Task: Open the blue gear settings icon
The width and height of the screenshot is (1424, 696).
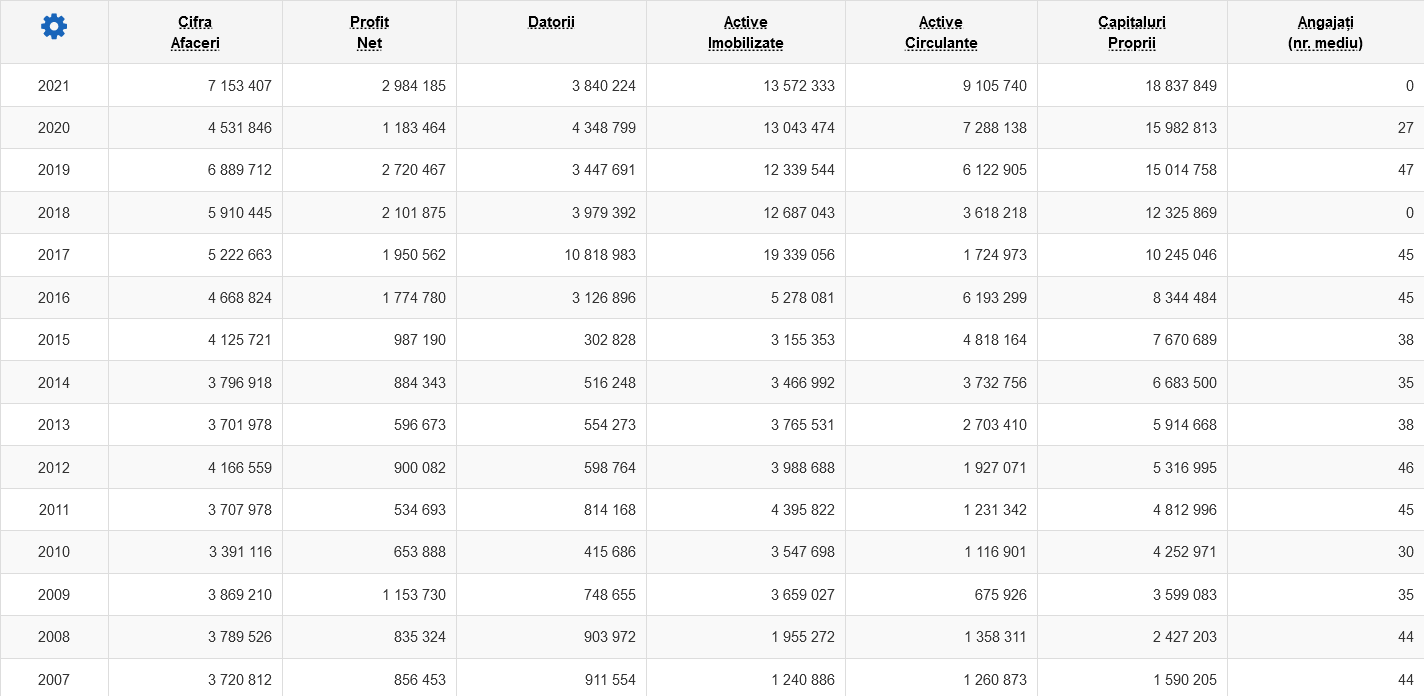Action: tap(54, 27)
